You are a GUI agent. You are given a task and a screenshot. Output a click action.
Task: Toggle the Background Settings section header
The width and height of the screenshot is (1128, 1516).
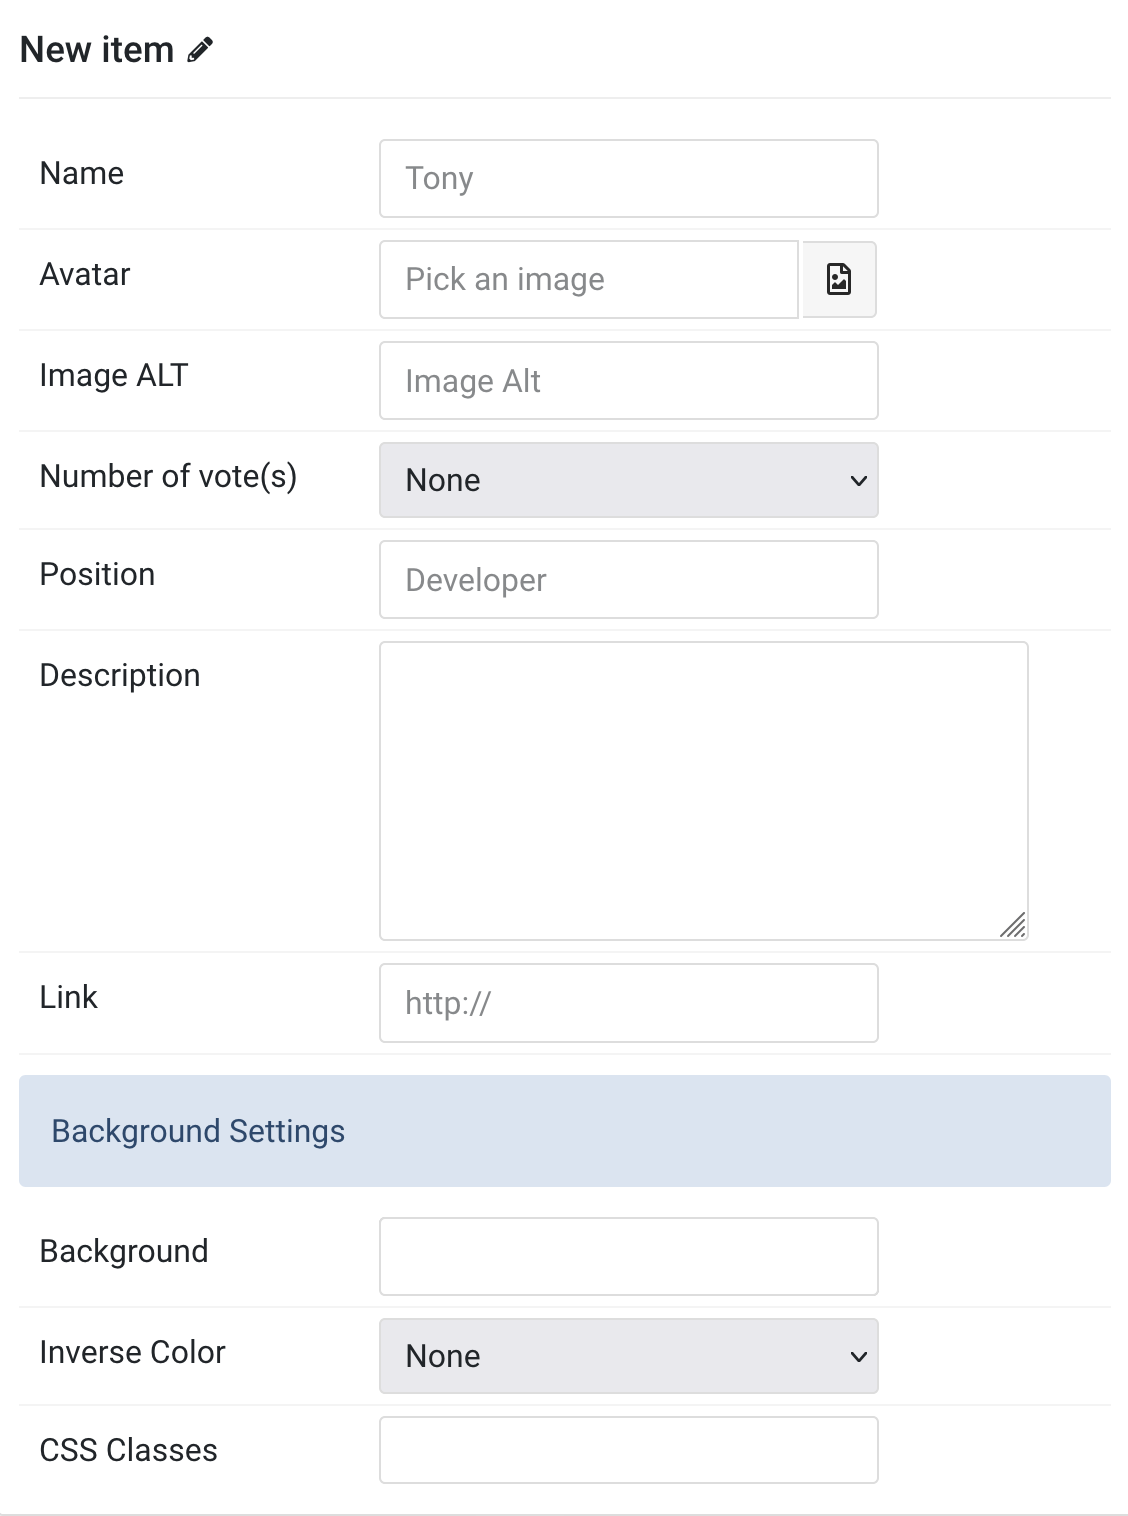pos(564,1131)
